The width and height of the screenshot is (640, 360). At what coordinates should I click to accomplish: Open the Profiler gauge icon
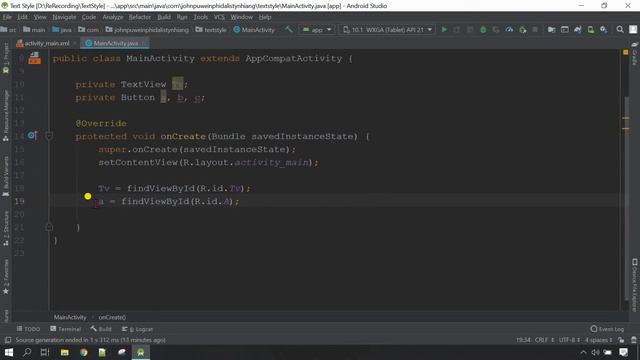pyautogui.click(x=509, y=29)
